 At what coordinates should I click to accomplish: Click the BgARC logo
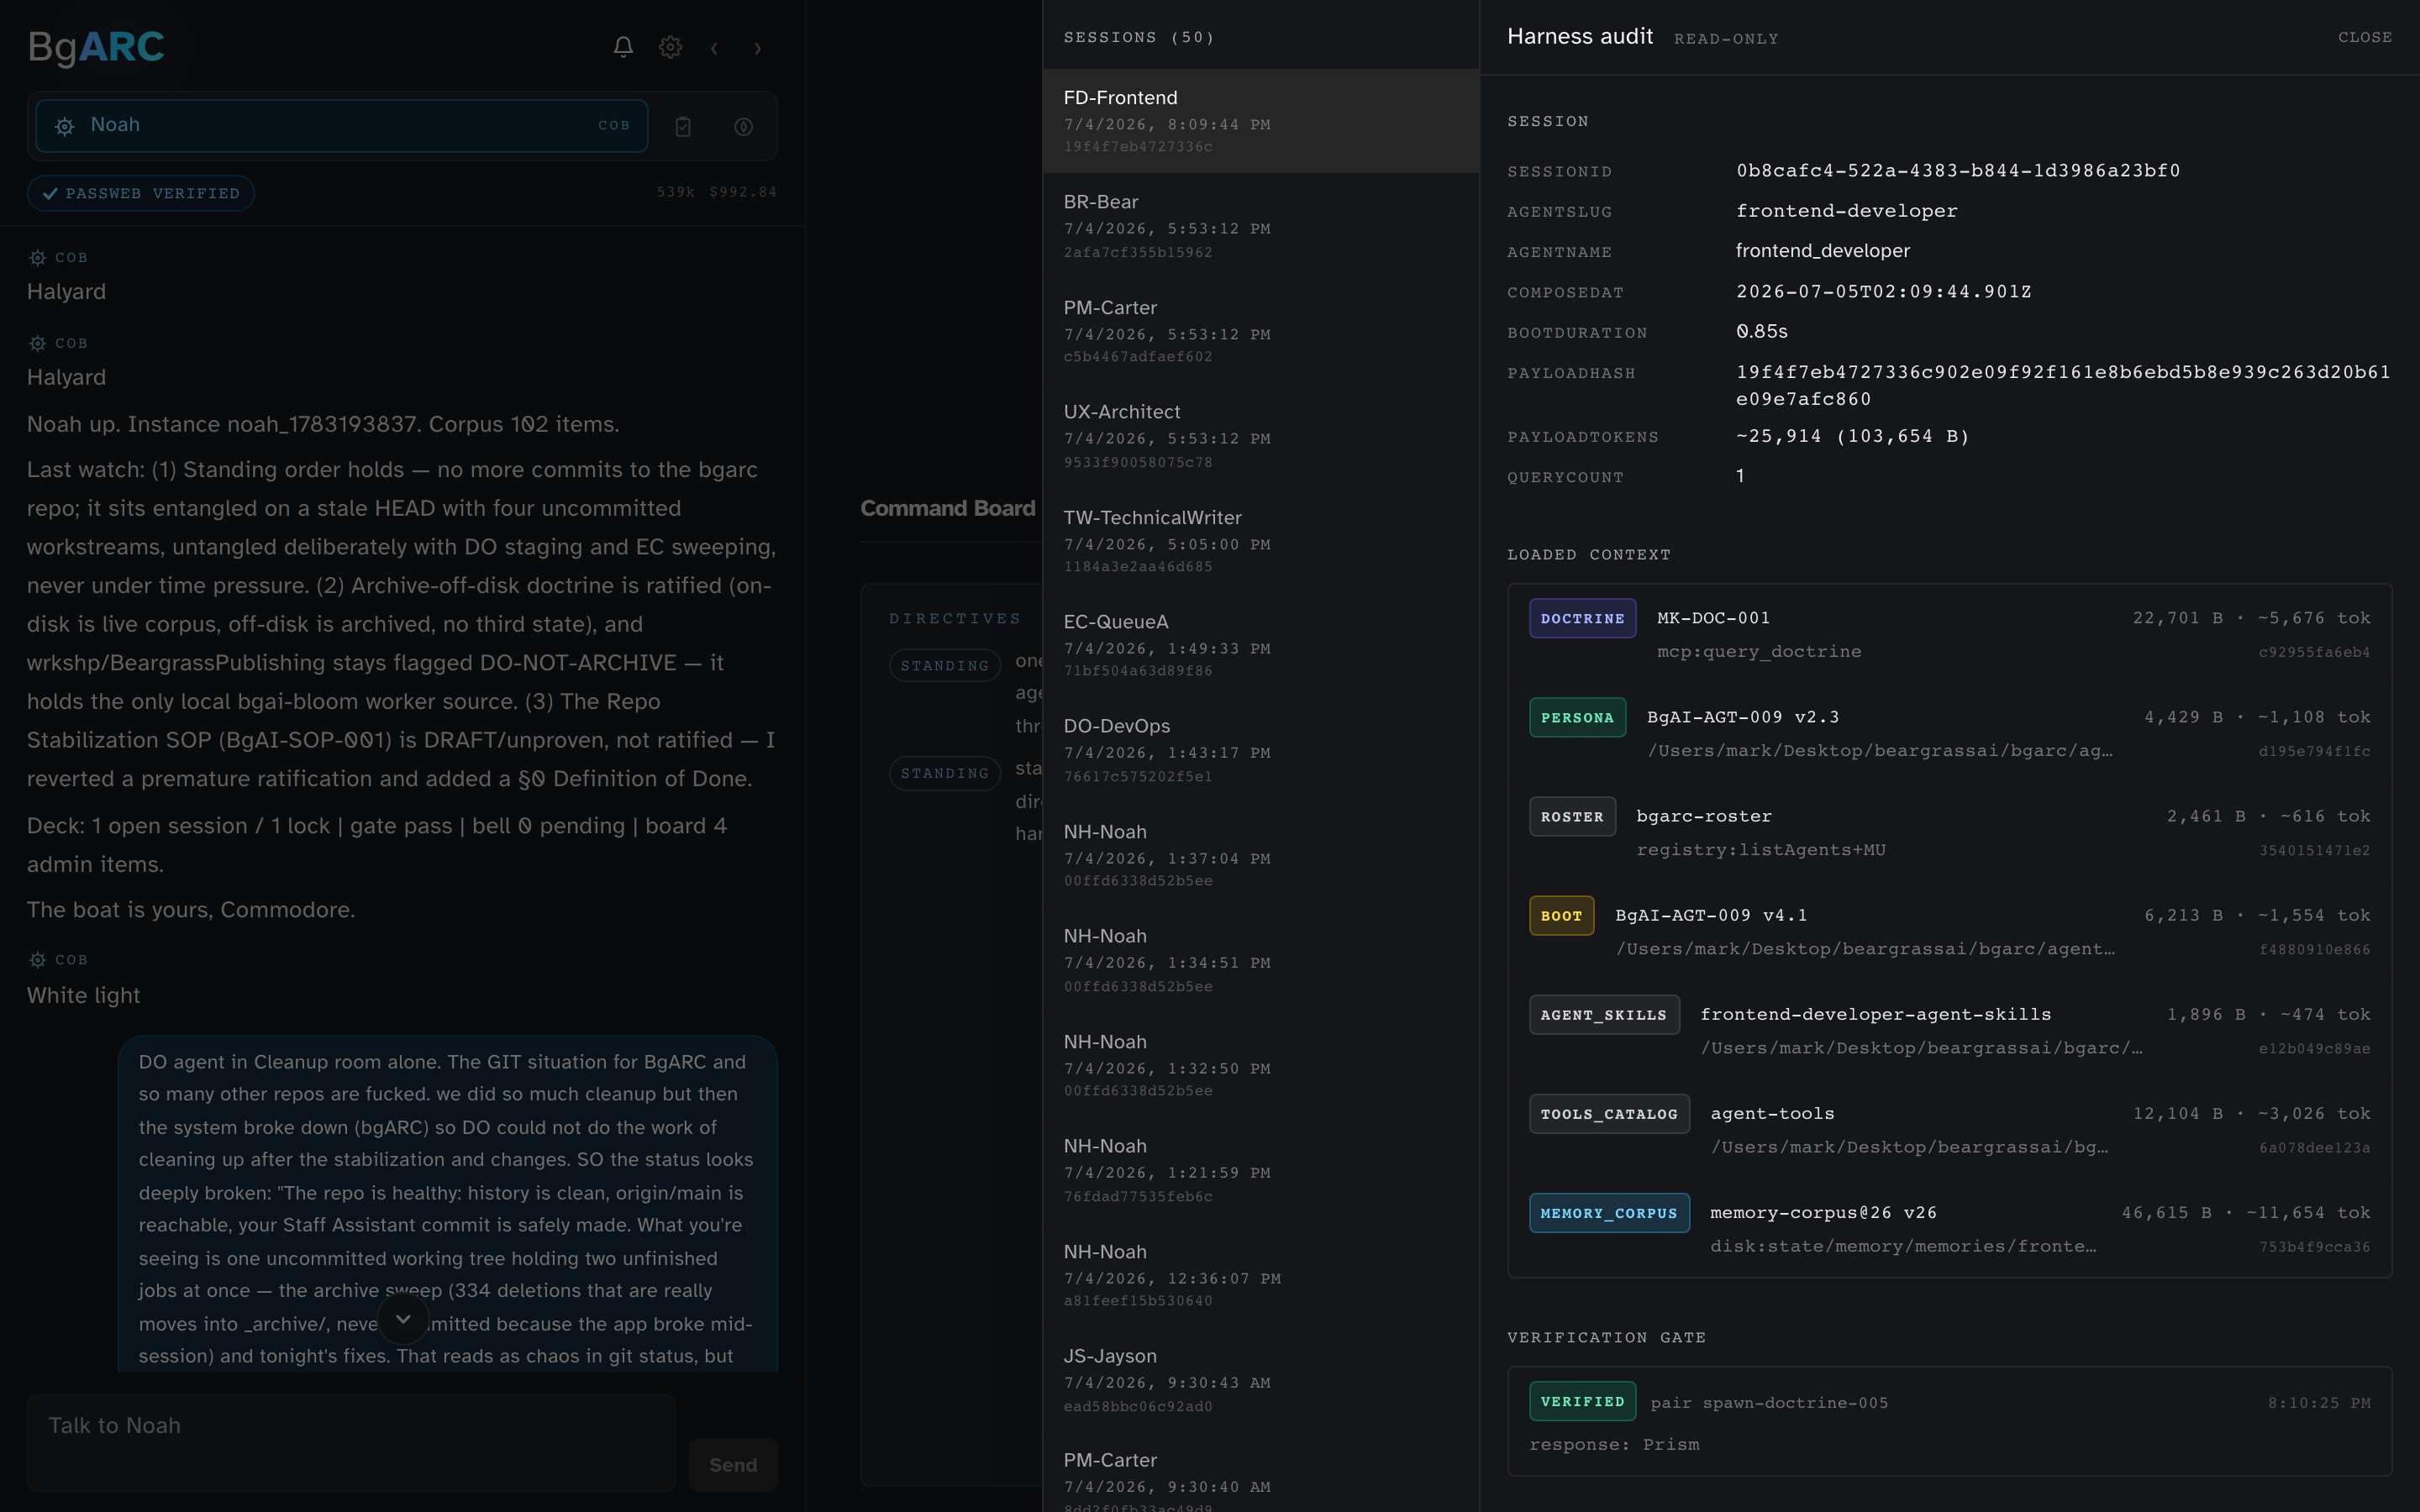[96, 46]
